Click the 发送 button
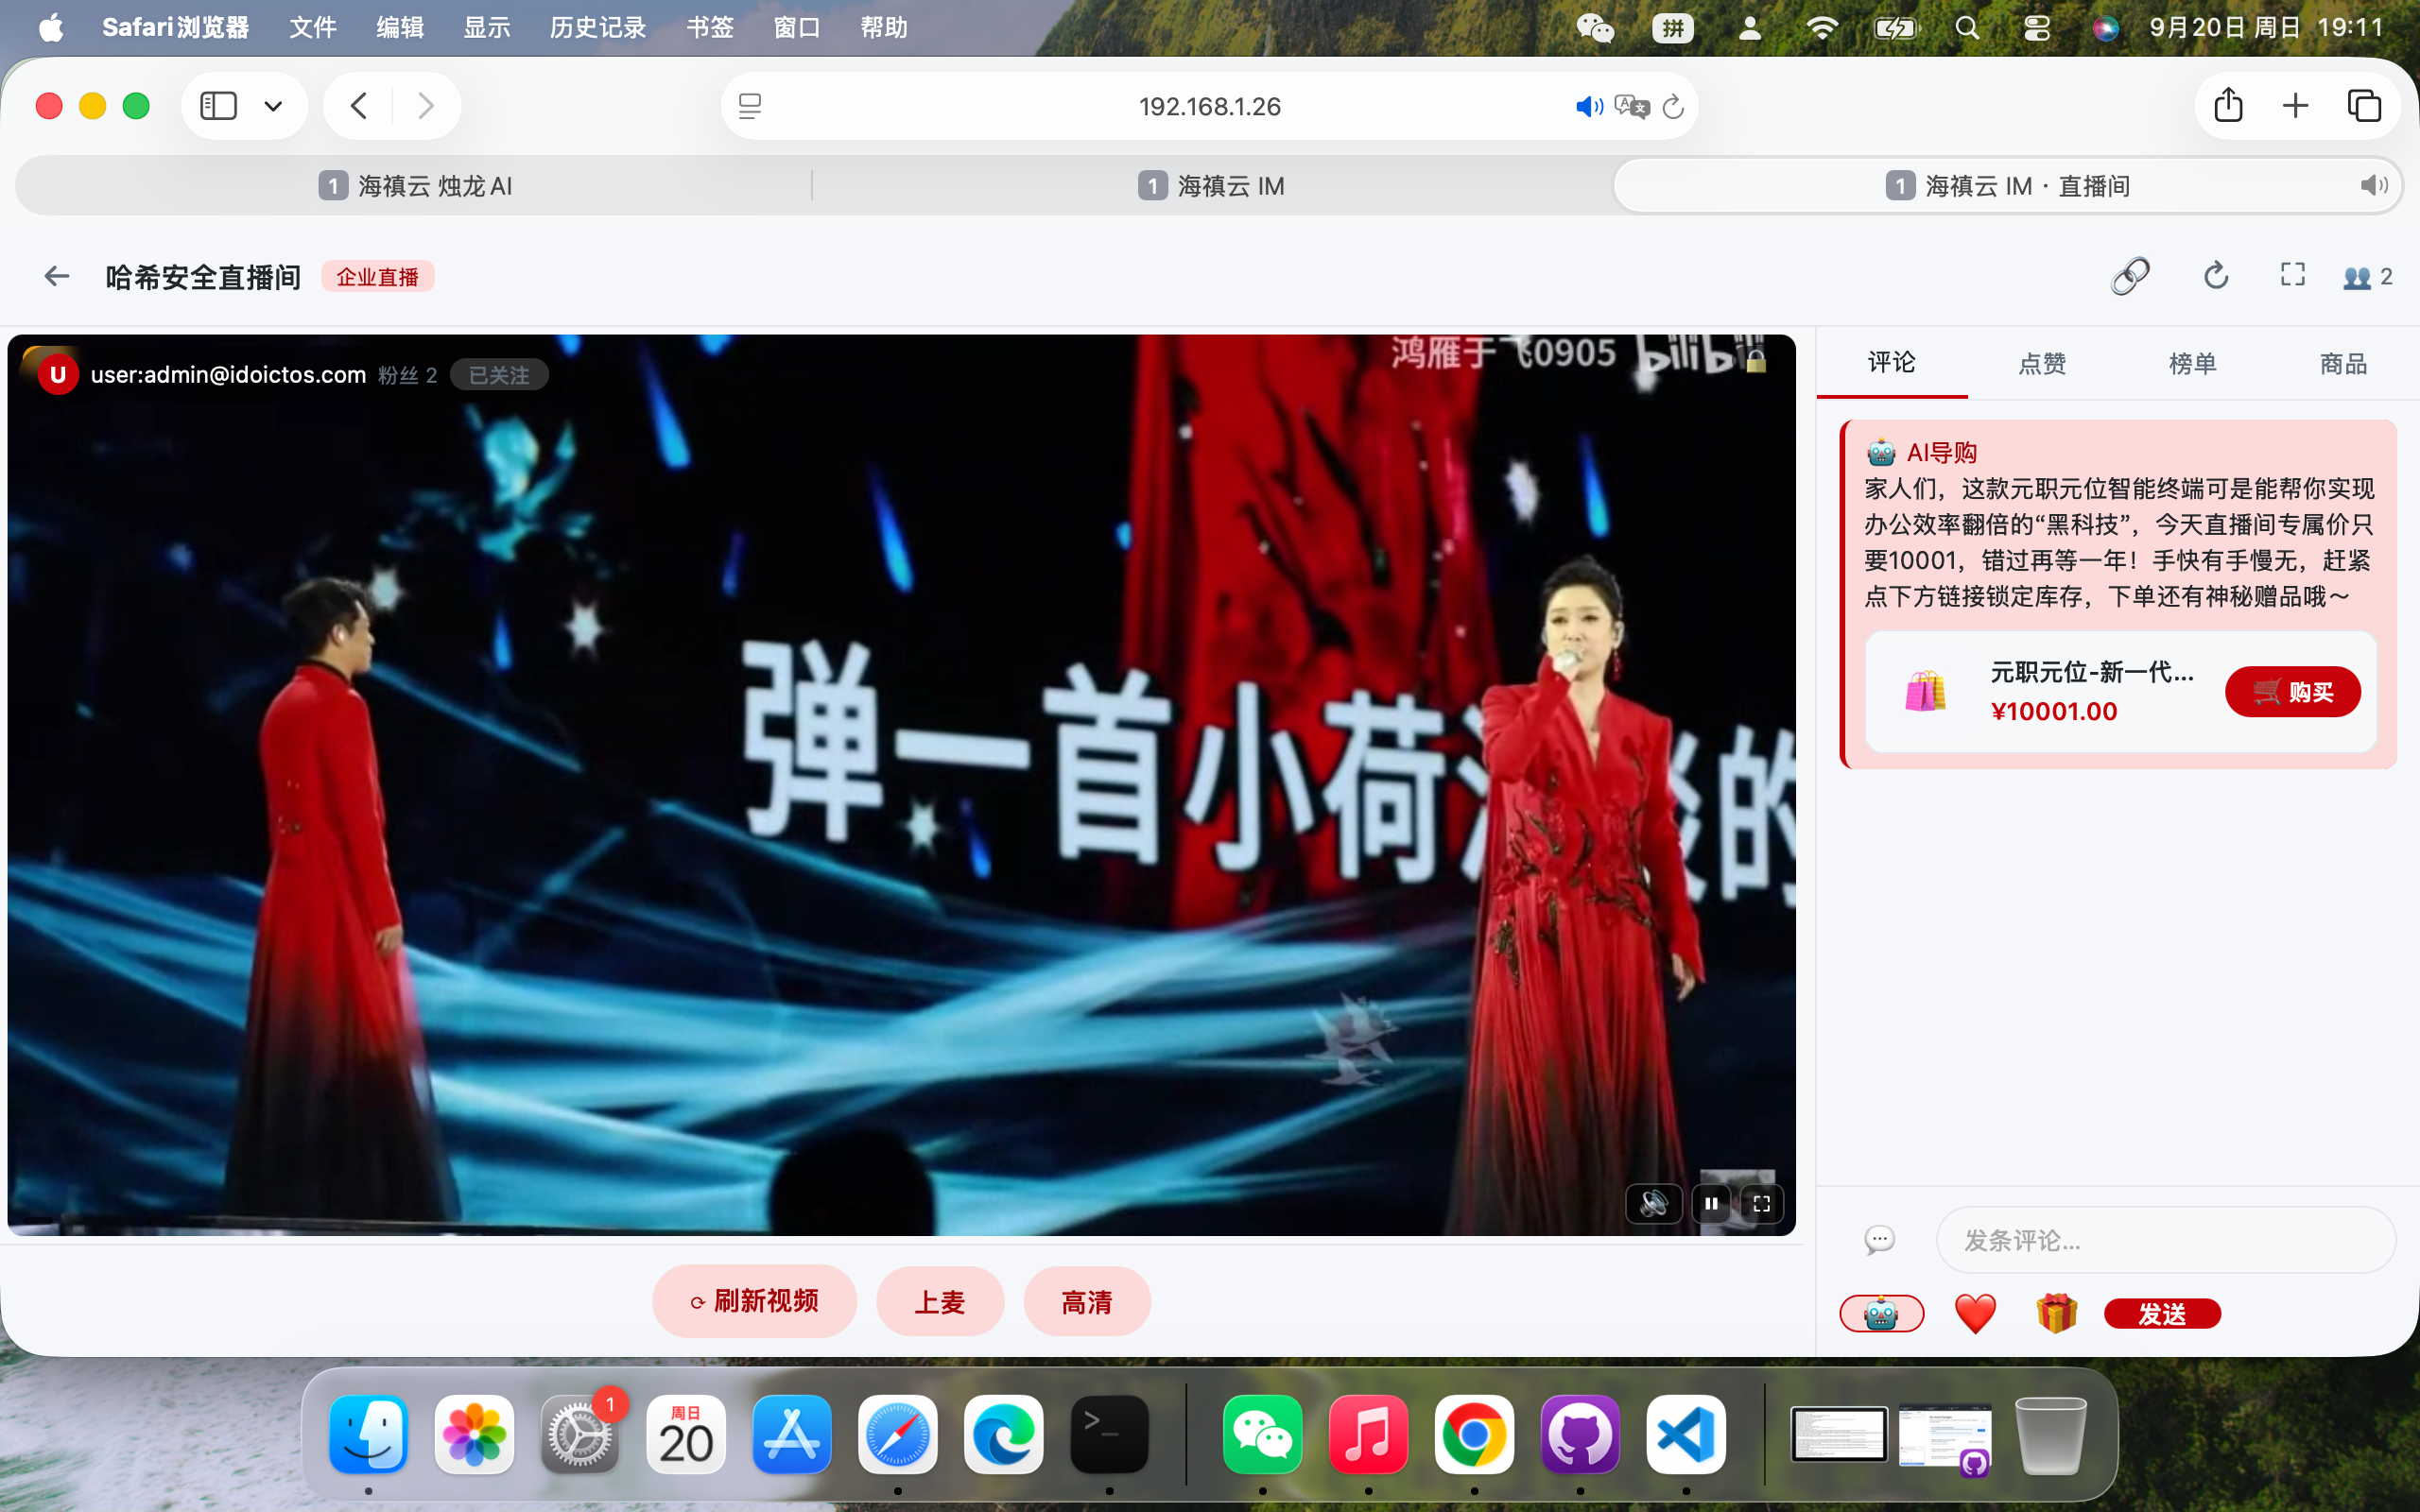This screenshot has width=2420, height=1512. (2162, 1314)
